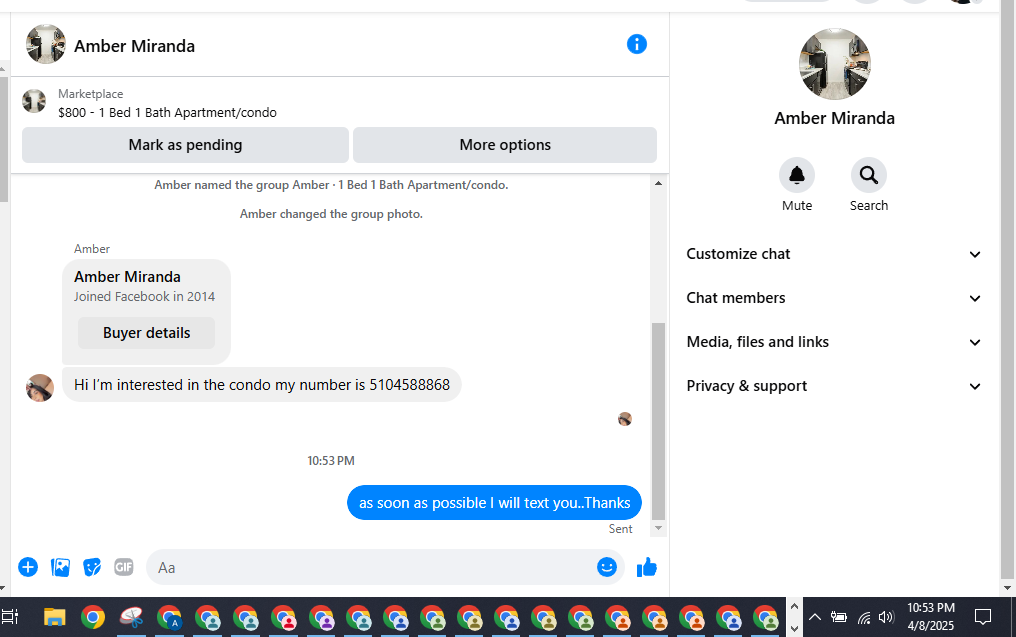This screenshot has height=637, width=1016.
Task: Attach a photo using the image icon
Action: (x=60, y=567)
